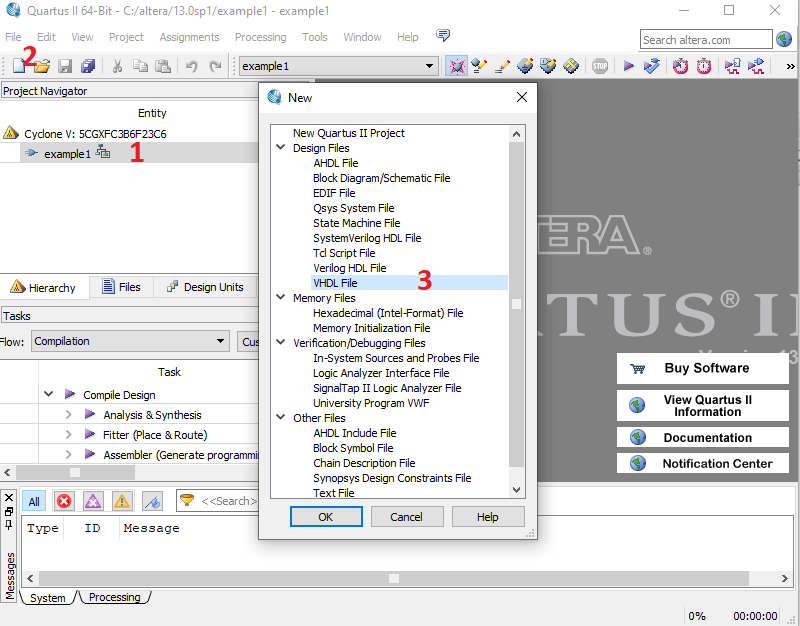This screenshot has height=626, width=800.
Task: Expand the Fitter (Place & Route) task
Action: (x=68, y=434)
